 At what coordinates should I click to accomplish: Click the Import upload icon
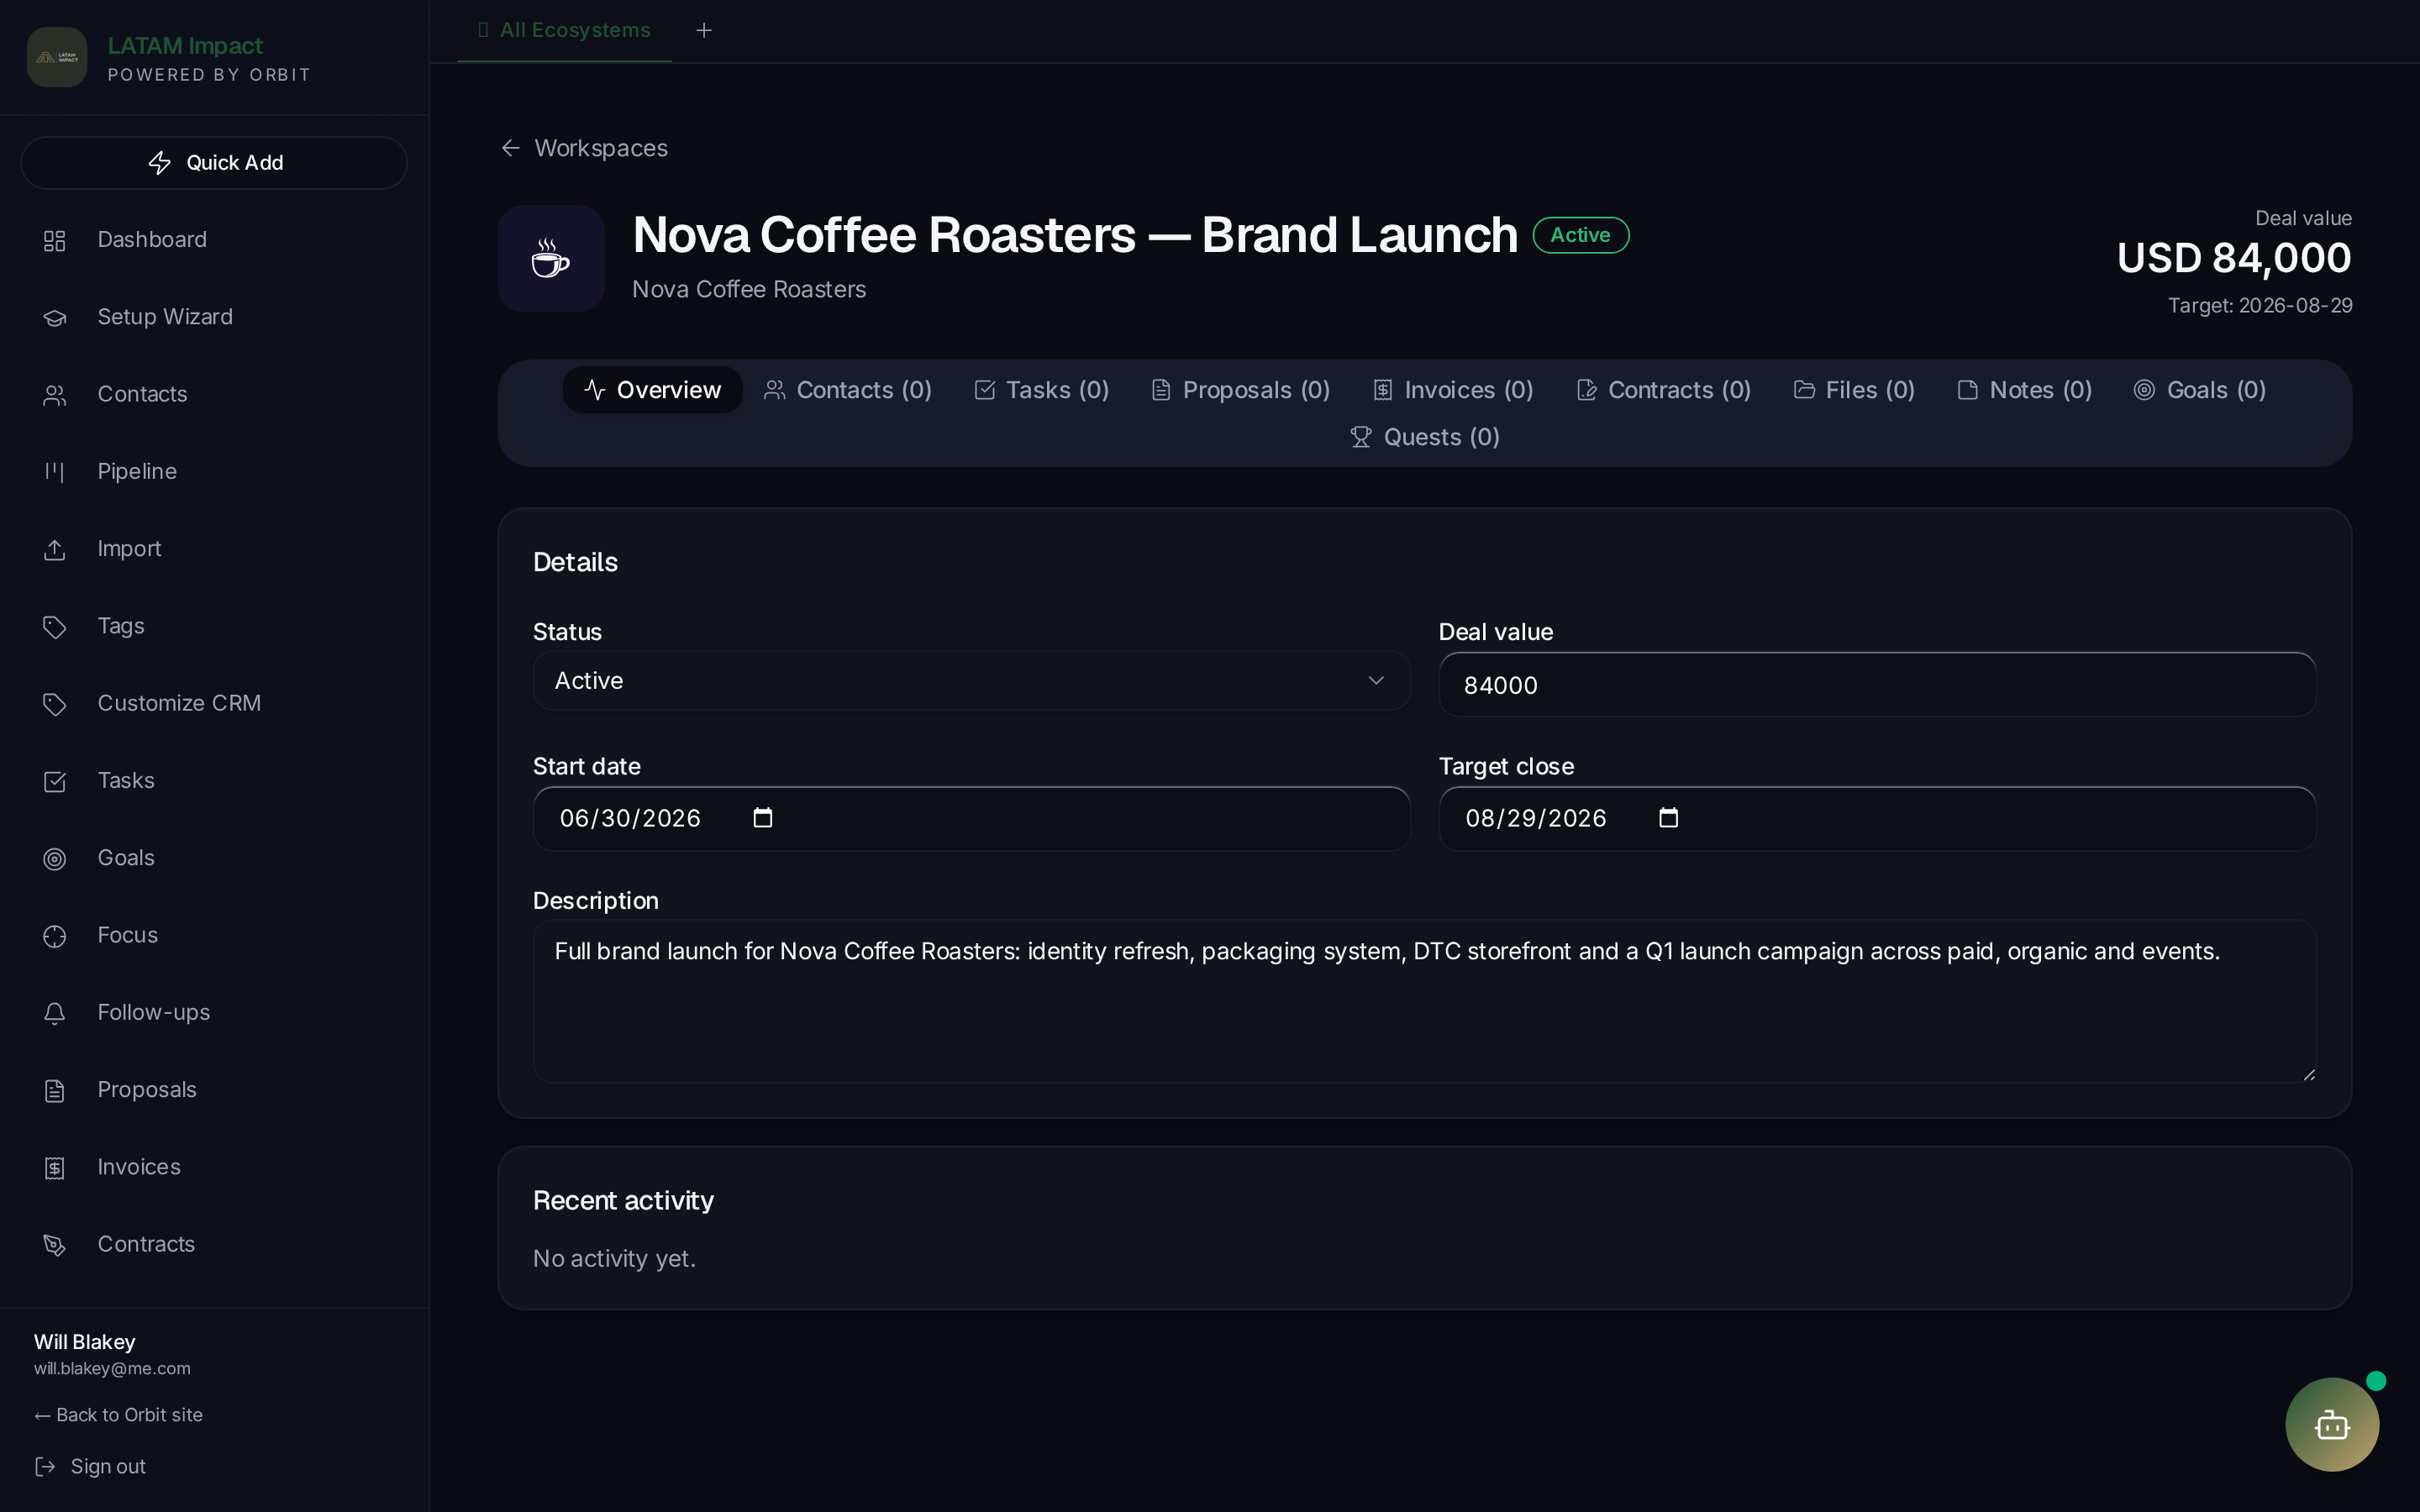point(55,550)
